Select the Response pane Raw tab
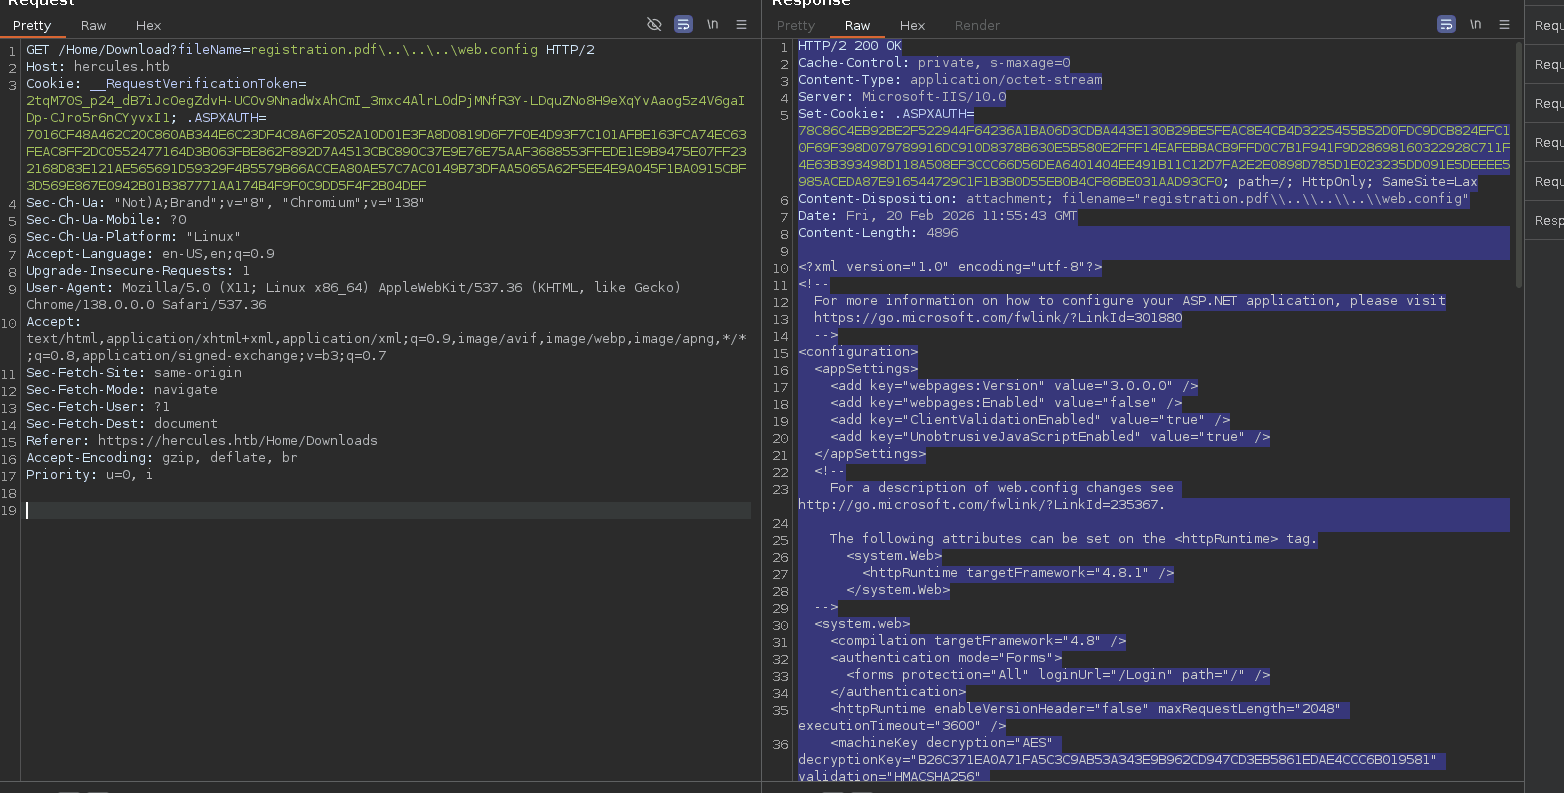The height and width of the screenshot is (793, 1564). coord(857,25)
